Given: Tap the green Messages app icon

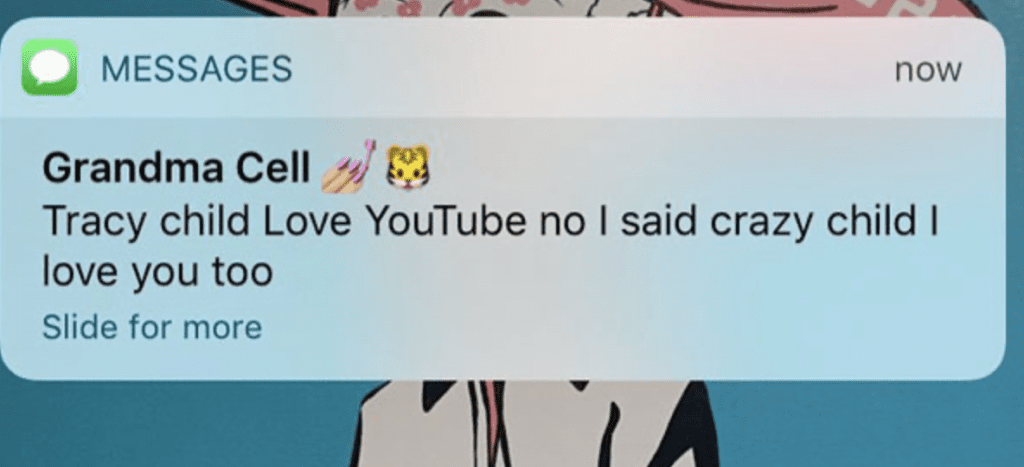Looking at the screenshot, I should 50,67.
